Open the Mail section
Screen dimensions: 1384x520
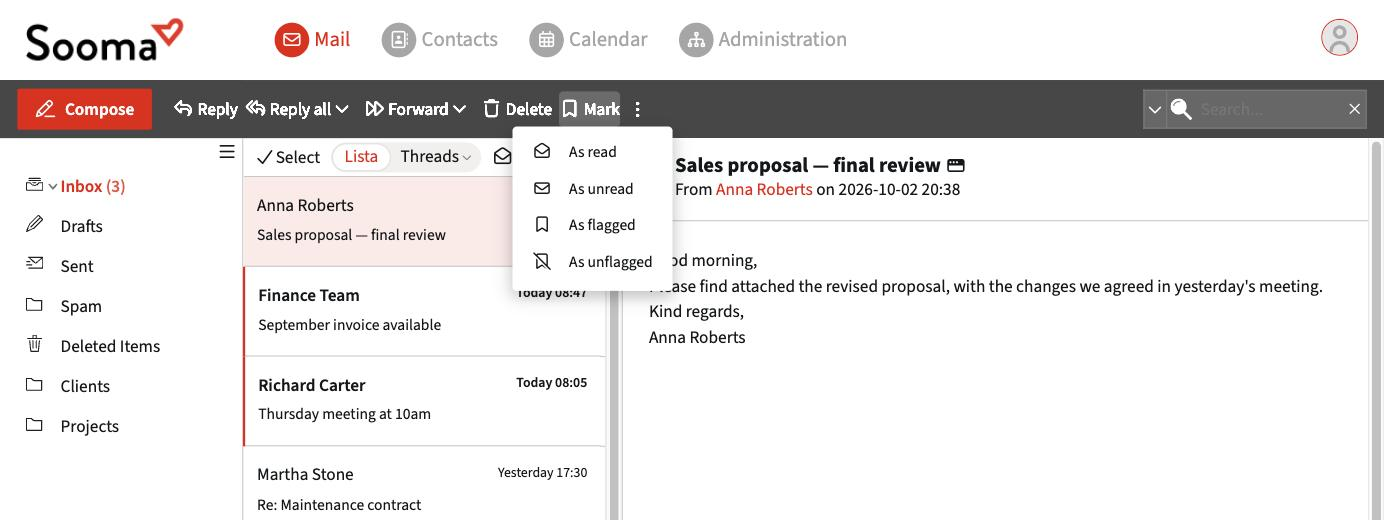pyautogui.click(x=313, y=39)
